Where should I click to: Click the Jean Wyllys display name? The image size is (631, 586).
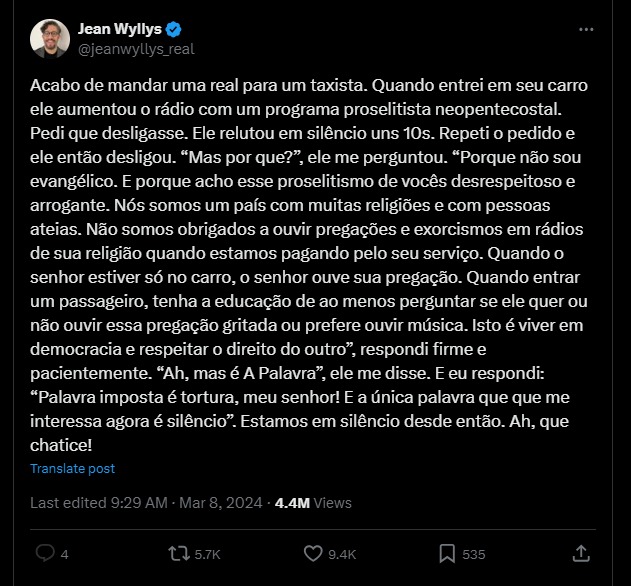click(x=120, y=29)
